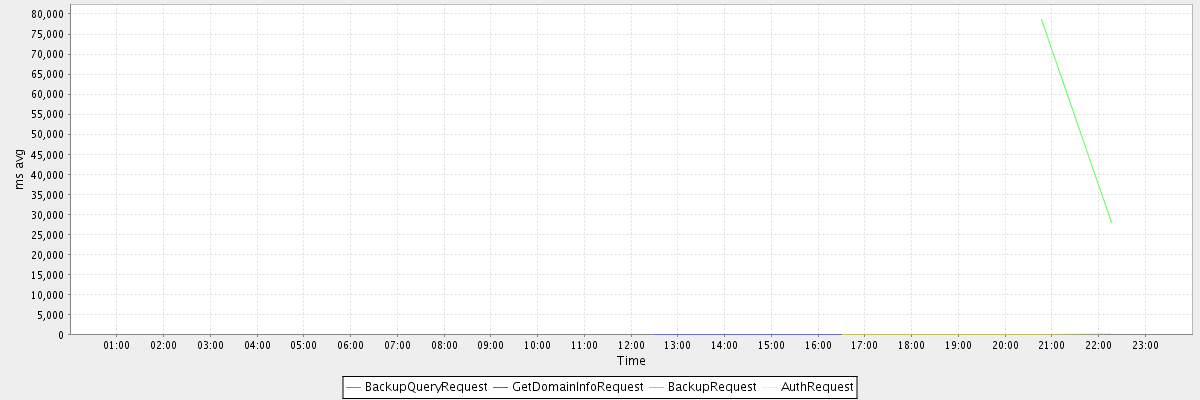The image size is (1200, 400).
Task: Click the blue series line near 14:00
Action: [x=724, y=334]
